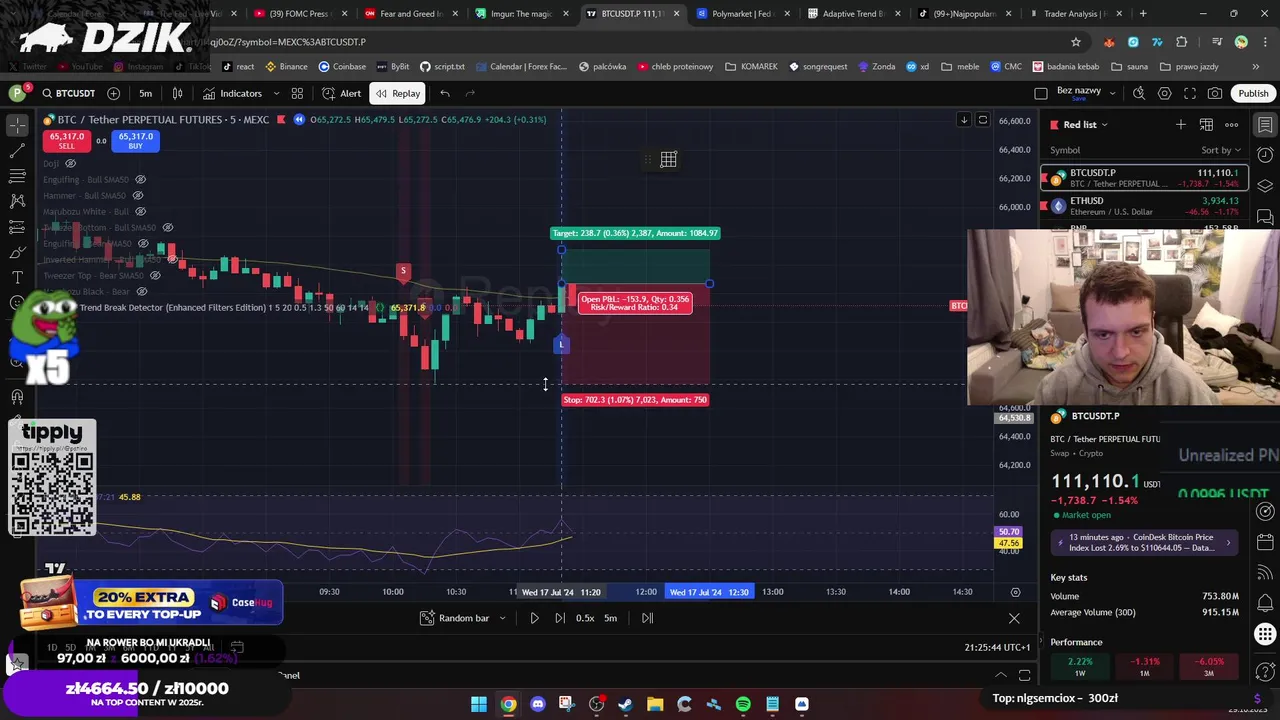Image resolution: width=1280 pixels, height=720 pixels.
Task: Open Fibonacci retracement tools
Action: click(x=17, y=176)
